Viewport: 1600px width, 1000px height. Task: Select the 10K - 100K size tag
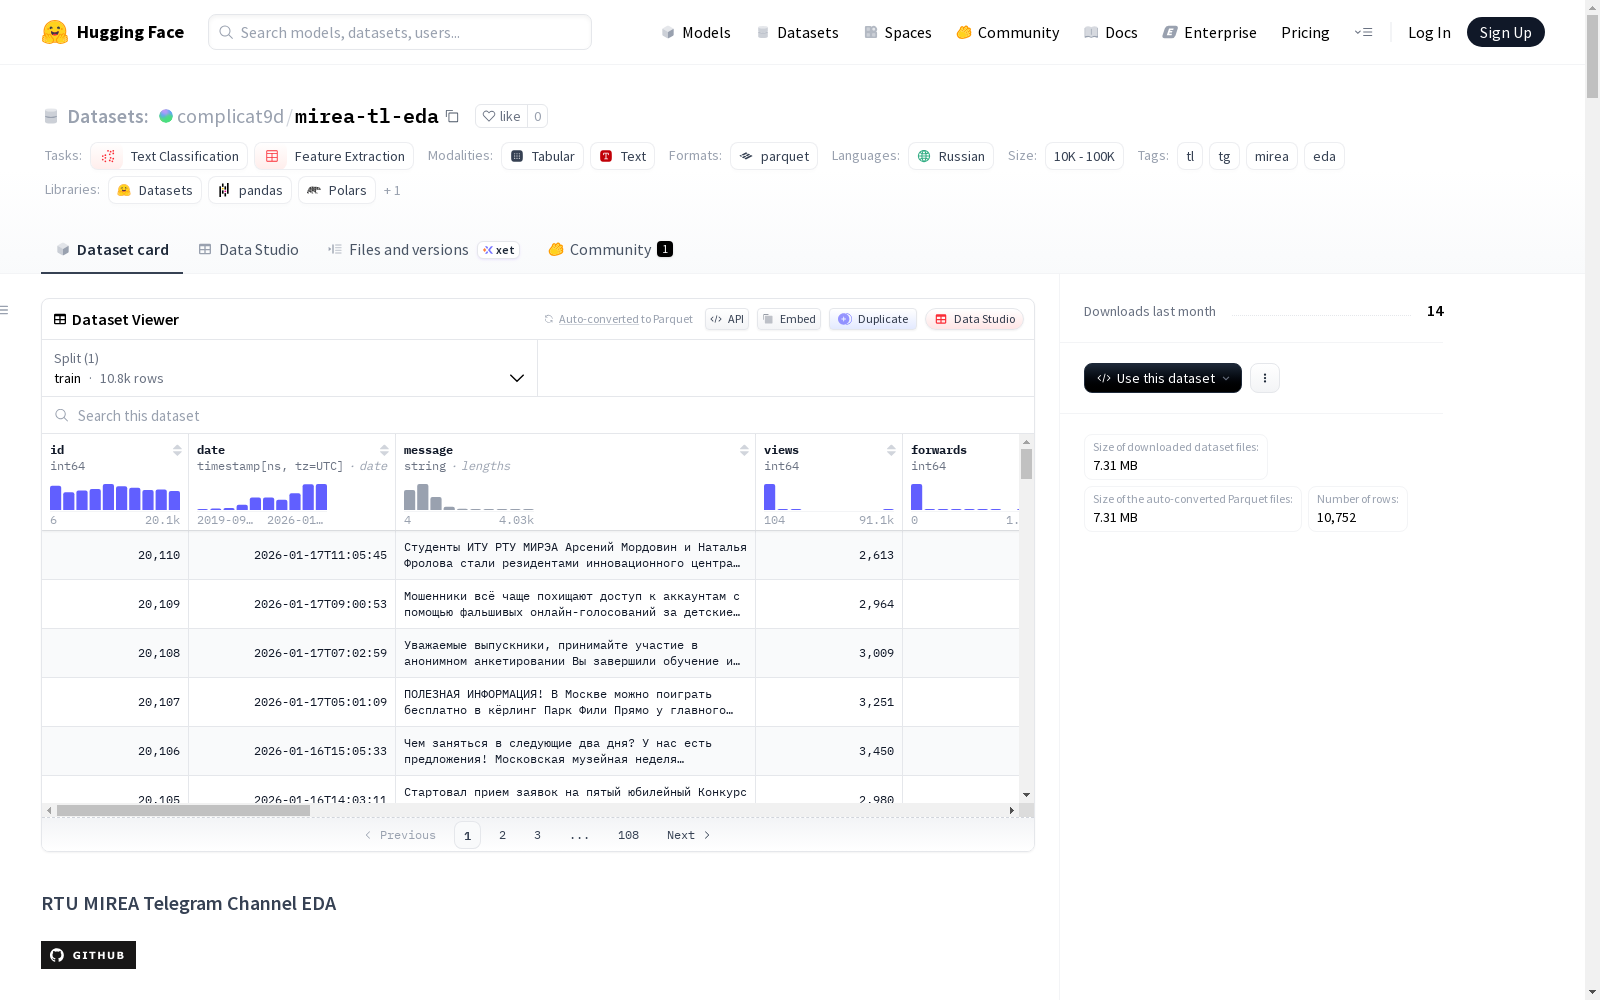tap(1084, 156)
